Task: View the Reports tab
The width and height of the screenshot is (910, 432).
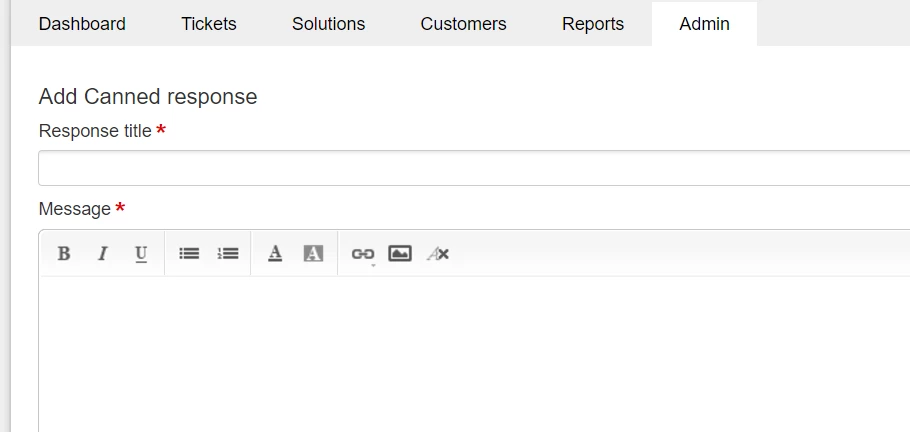Action: click(x=593, y=24)
